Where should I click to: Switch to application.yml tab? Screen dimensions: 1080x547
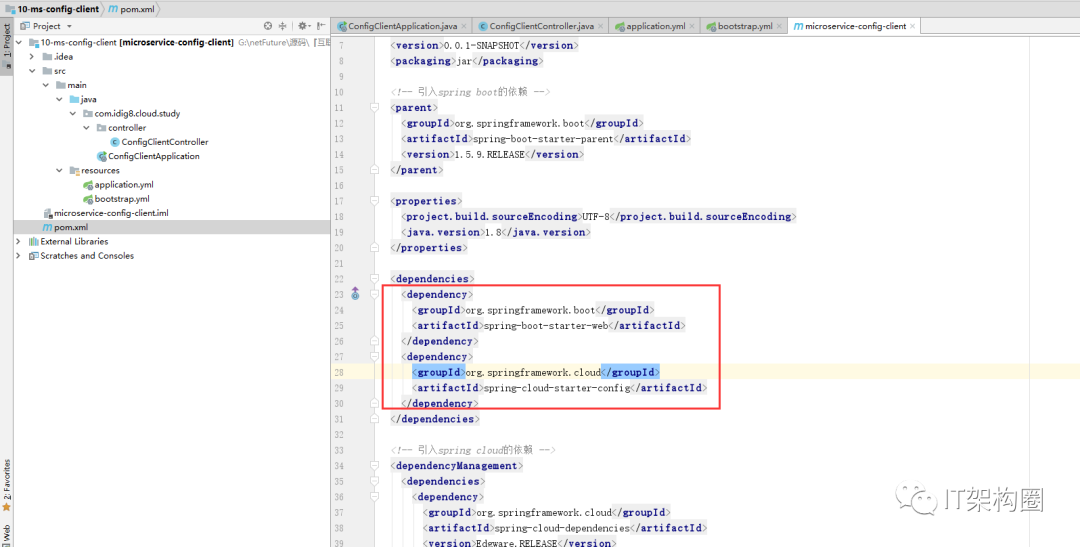(x=656, y=26)
